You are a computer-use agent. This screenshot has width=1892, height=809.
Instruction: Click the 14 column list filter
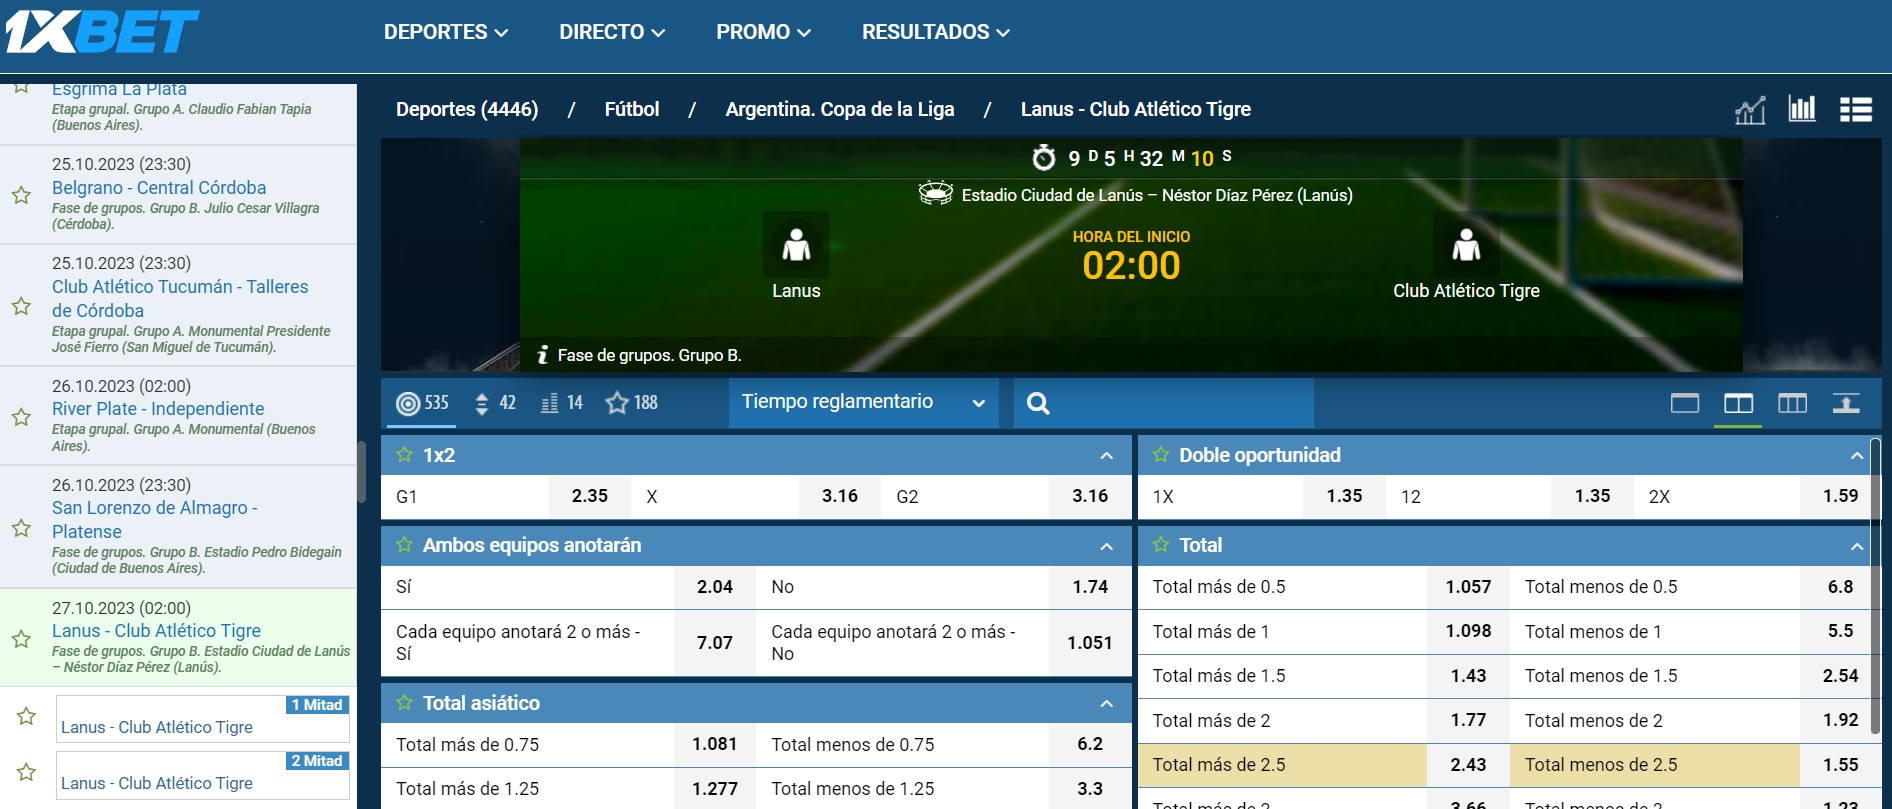(x=562, y=403)
